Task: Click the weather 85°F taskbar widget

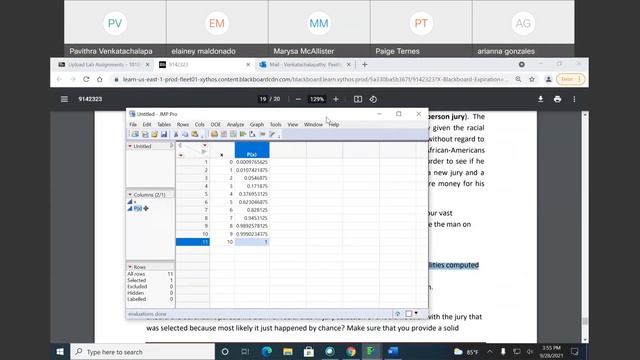Action: (466, 352)
